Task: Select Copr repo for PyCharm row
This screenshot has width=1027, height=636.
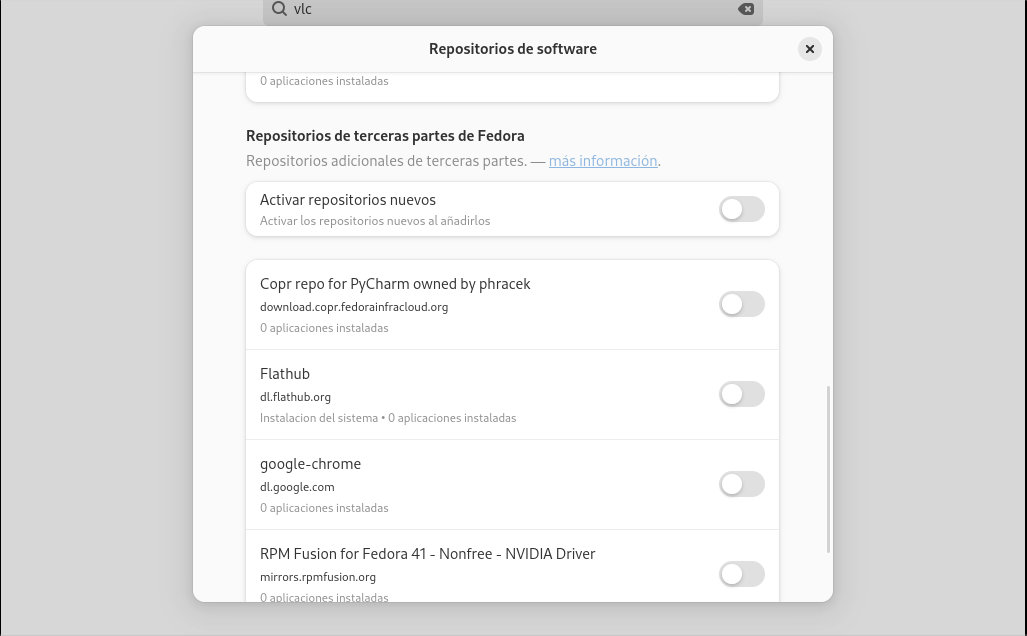Action: [x=512, y=305]
